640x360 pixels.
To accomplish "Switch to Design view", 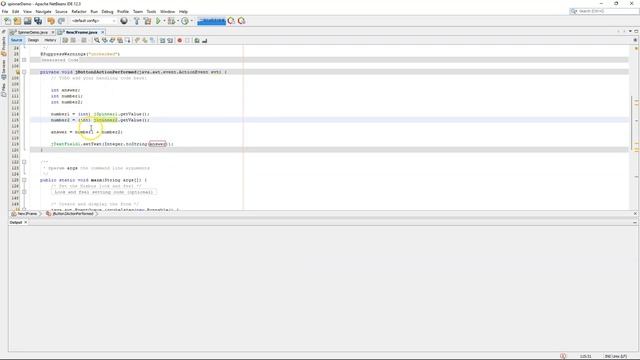I will 33,40.
